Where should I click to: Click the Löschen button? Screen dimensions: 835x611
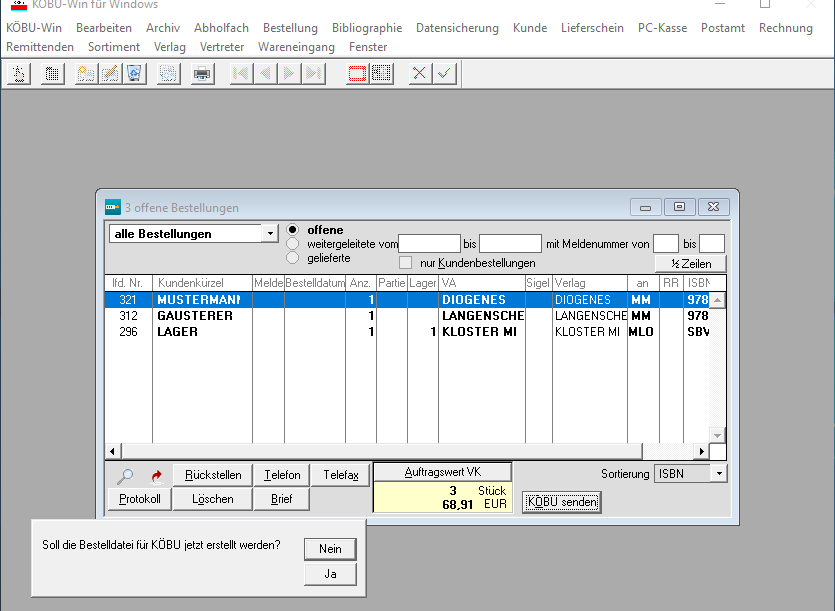click(x=213, y=499)
